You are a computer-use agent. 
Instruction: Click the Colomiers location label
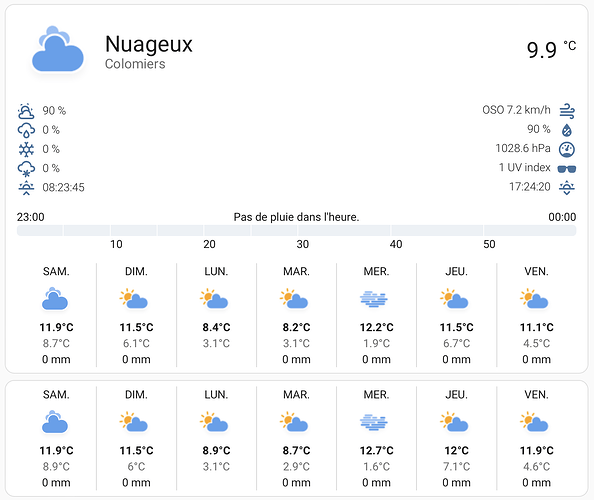[135, 64]
